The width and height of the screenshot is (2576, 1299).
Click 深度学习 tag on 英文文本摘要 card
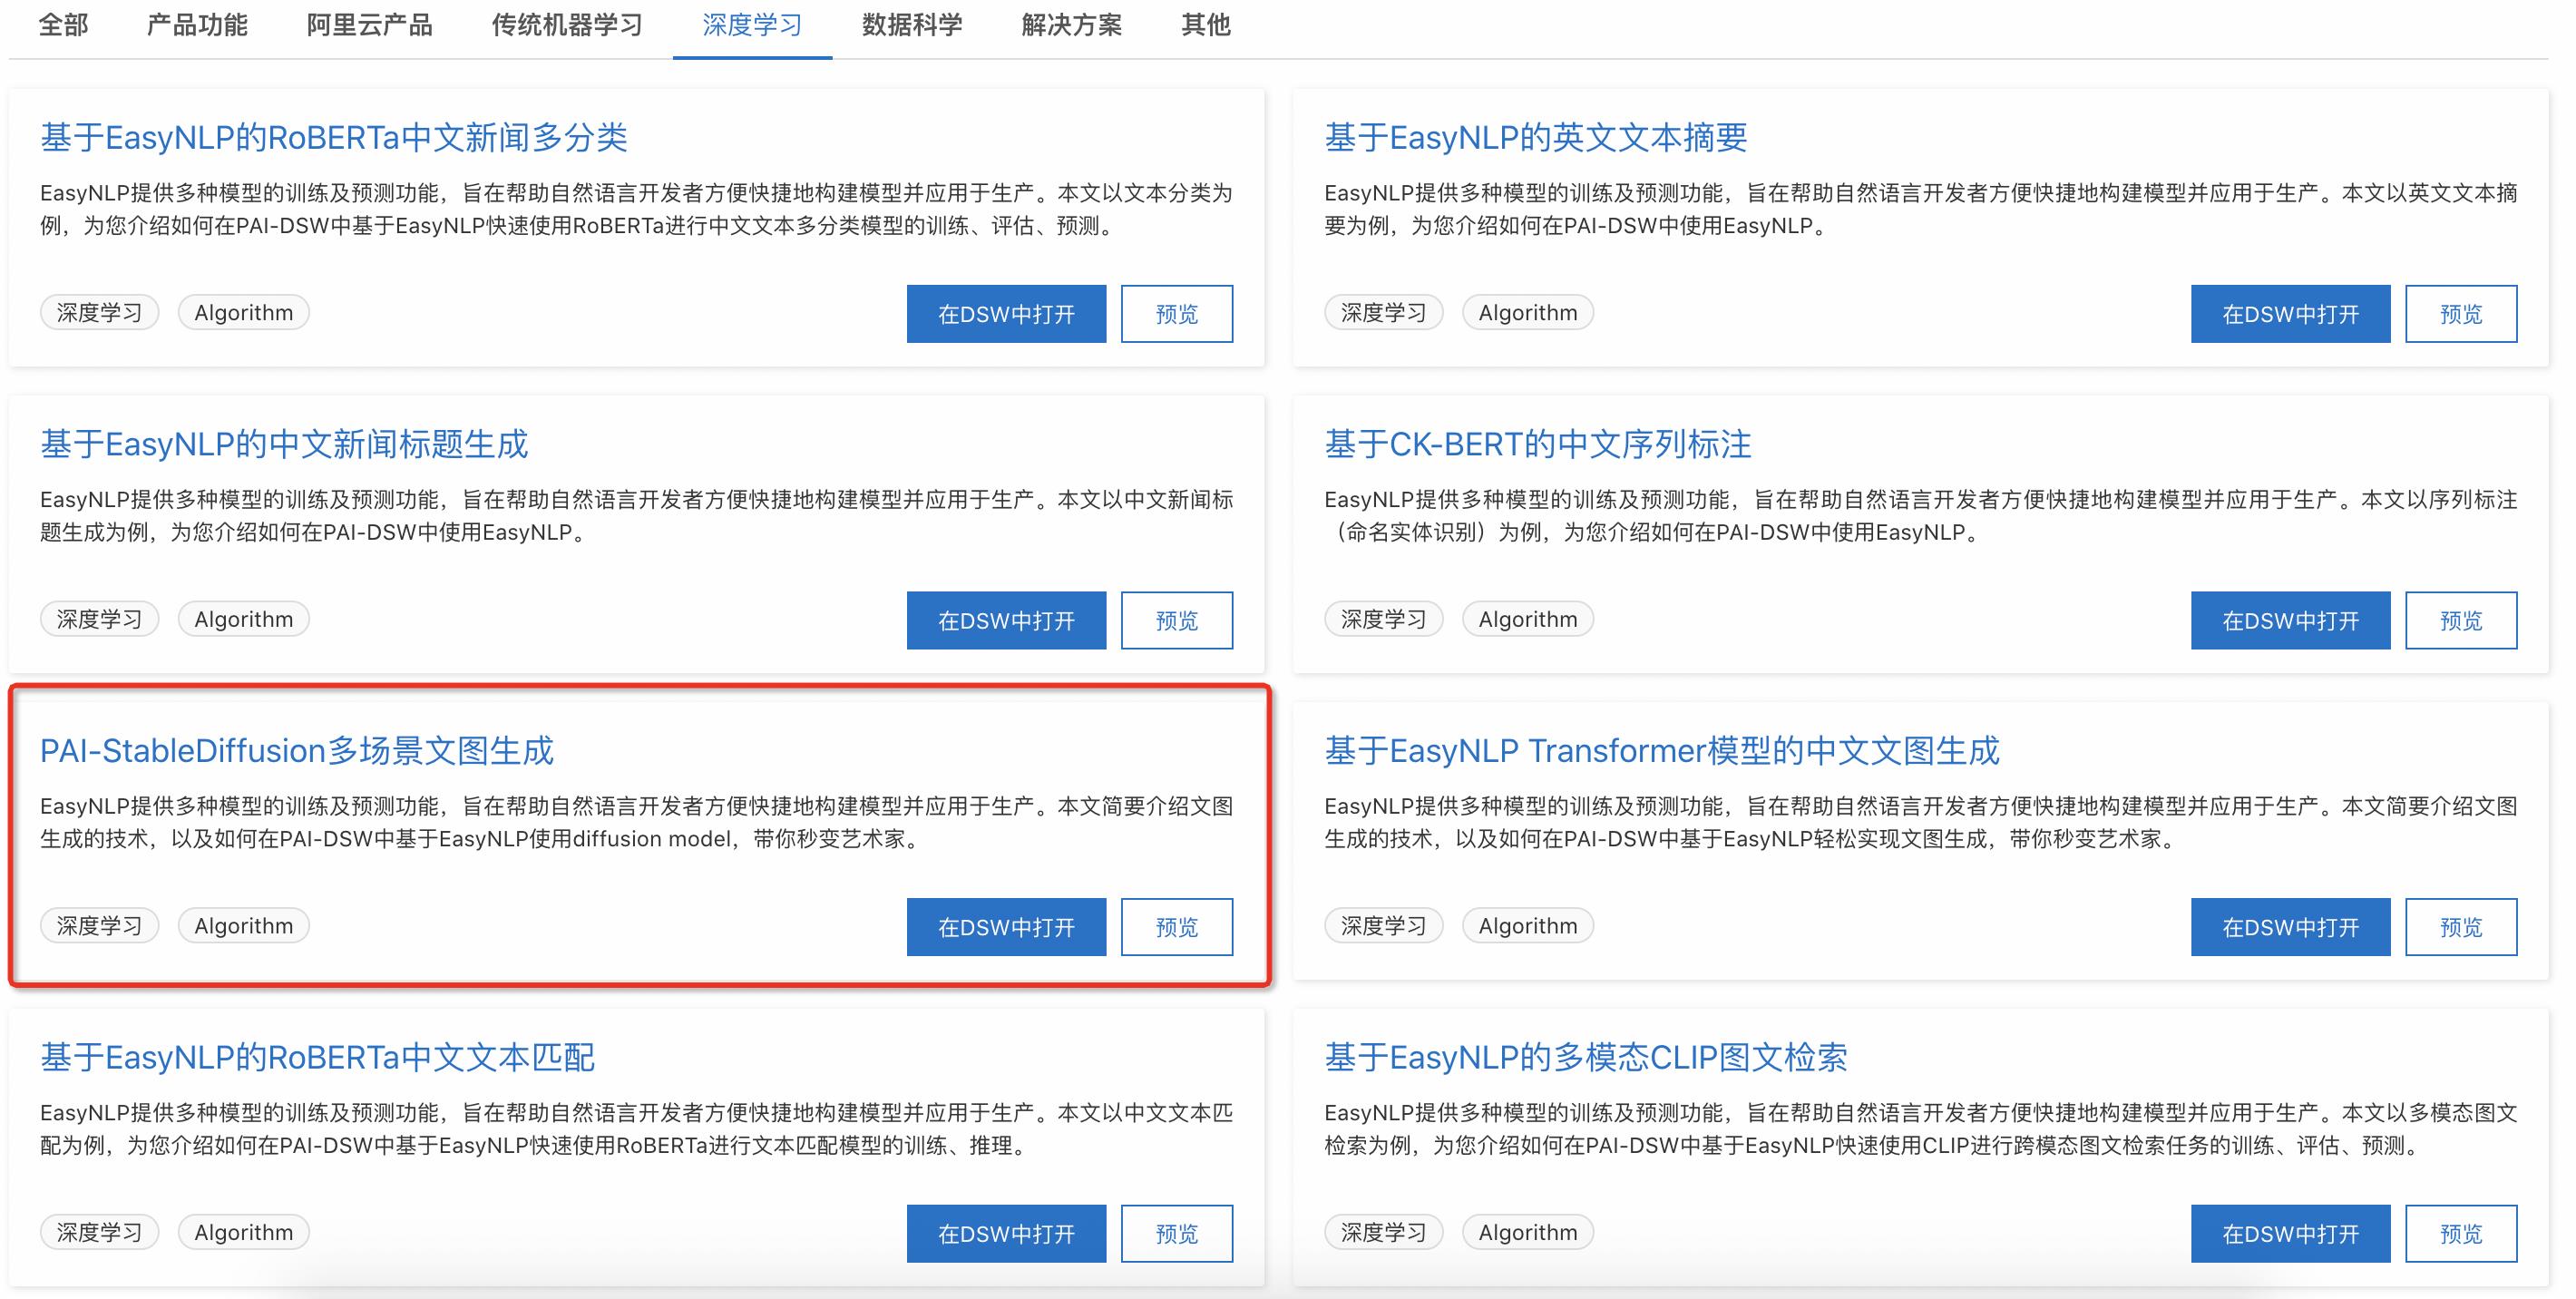click(x=1383, y=312)
